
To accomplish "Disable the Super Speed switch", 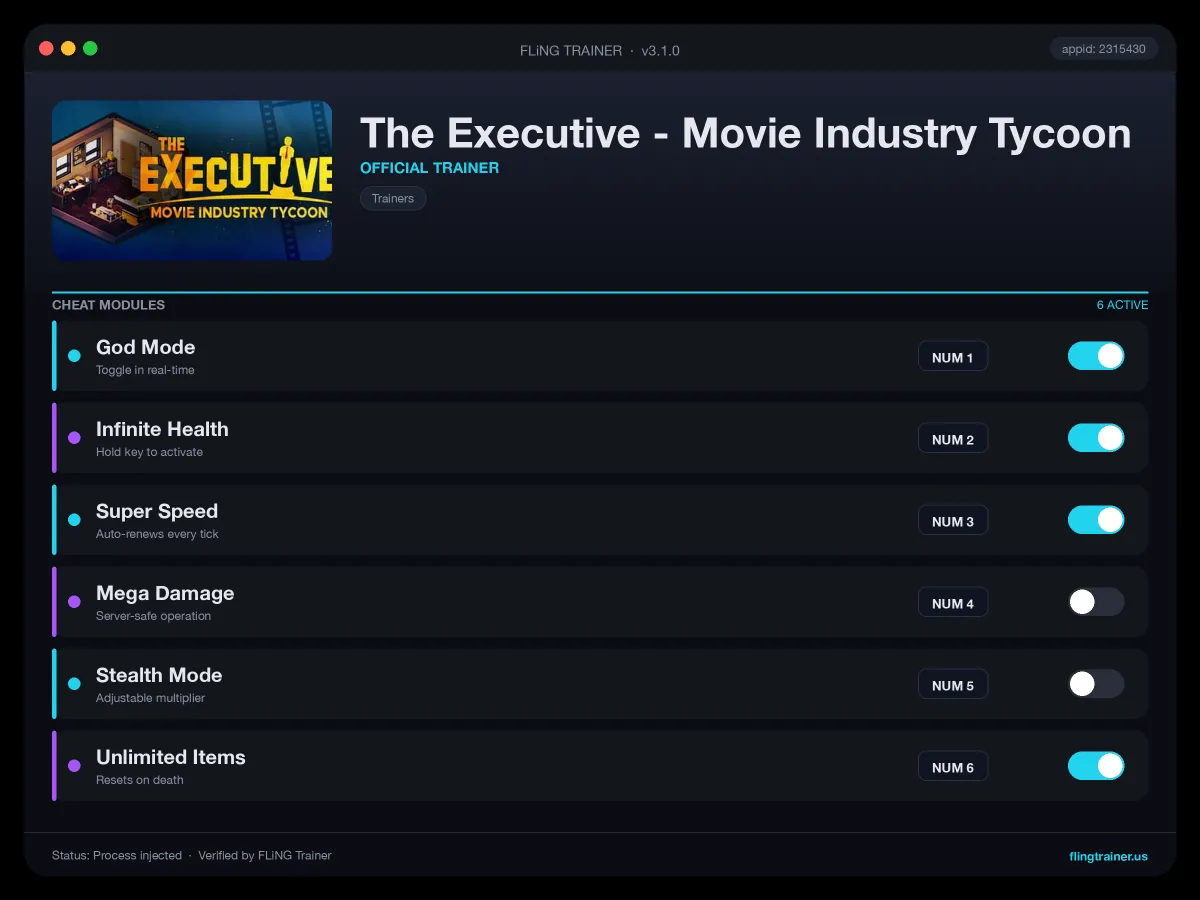I will (x=1096, y=520).
